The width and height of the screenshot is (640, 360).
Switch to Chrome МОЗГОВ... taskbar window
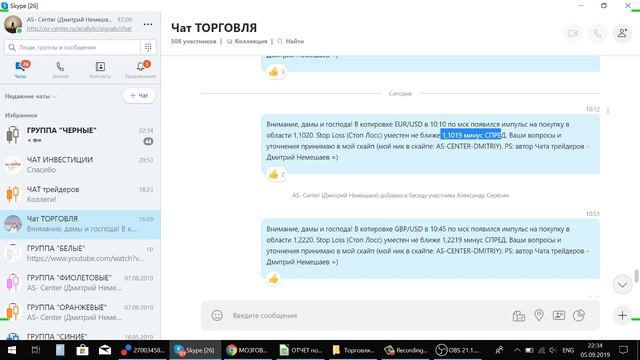pos(247,350)
